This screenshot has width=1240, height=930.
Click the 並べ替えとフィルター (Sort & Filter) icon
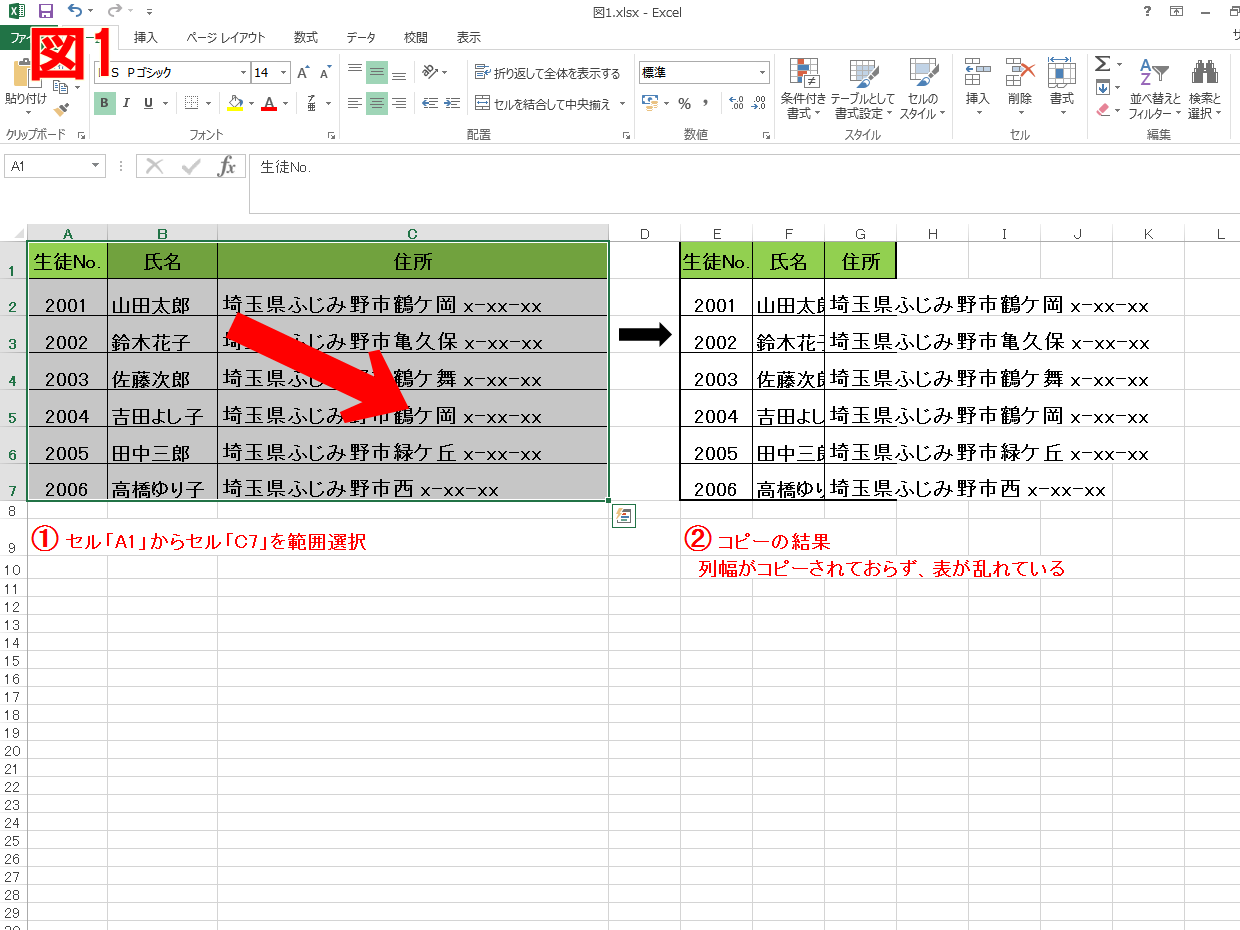(x=1153, y=88)
